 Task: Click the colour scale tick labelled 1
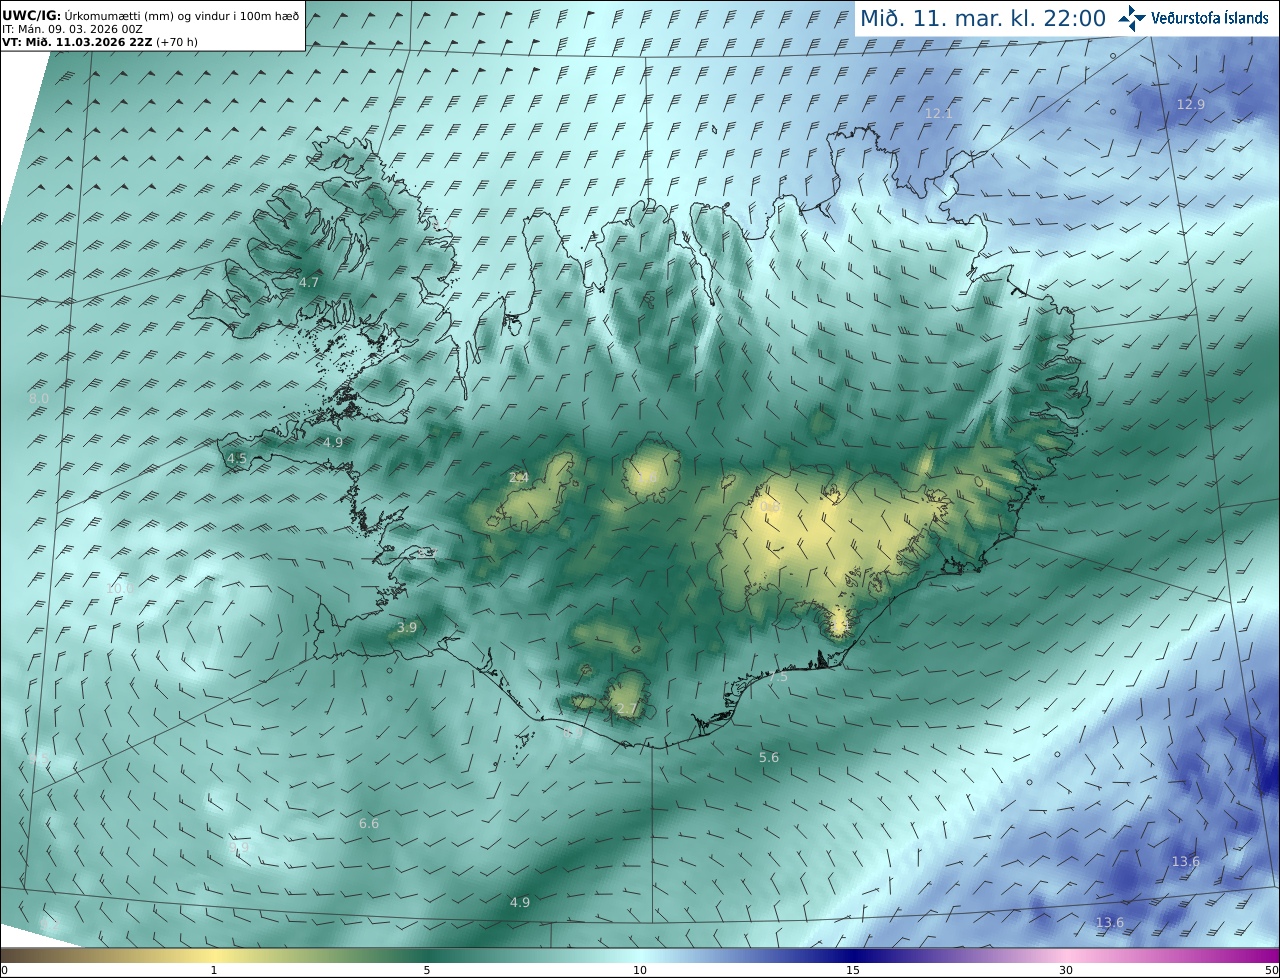point(213,970)
